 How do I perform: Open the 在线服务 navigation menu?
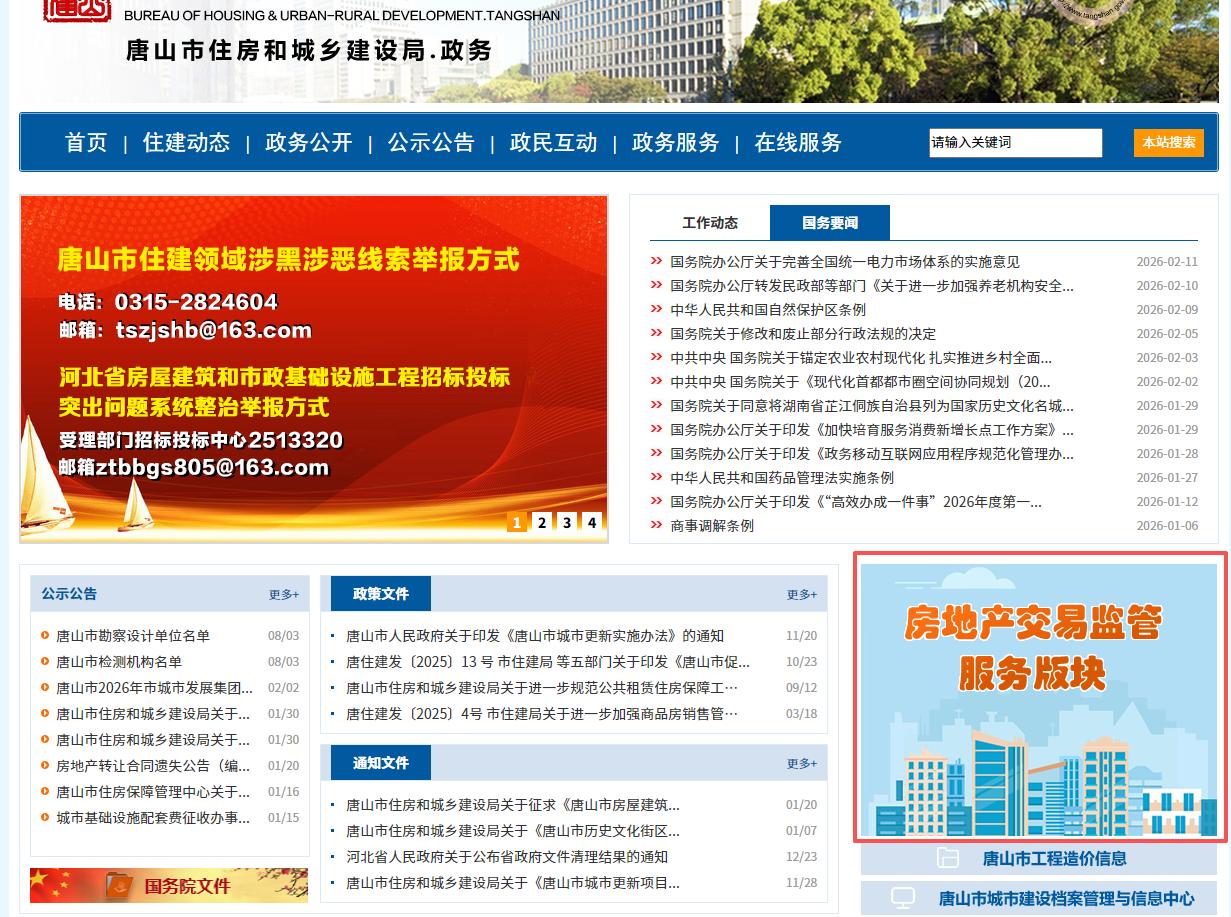[797, 142]
